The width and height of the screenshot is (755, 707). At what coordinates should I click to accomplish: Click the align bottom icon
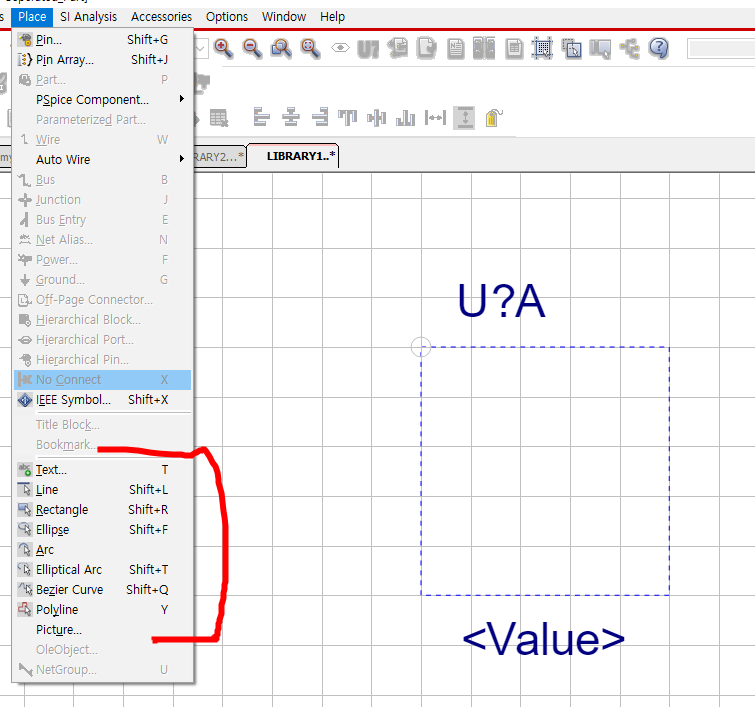pos(405,118)
